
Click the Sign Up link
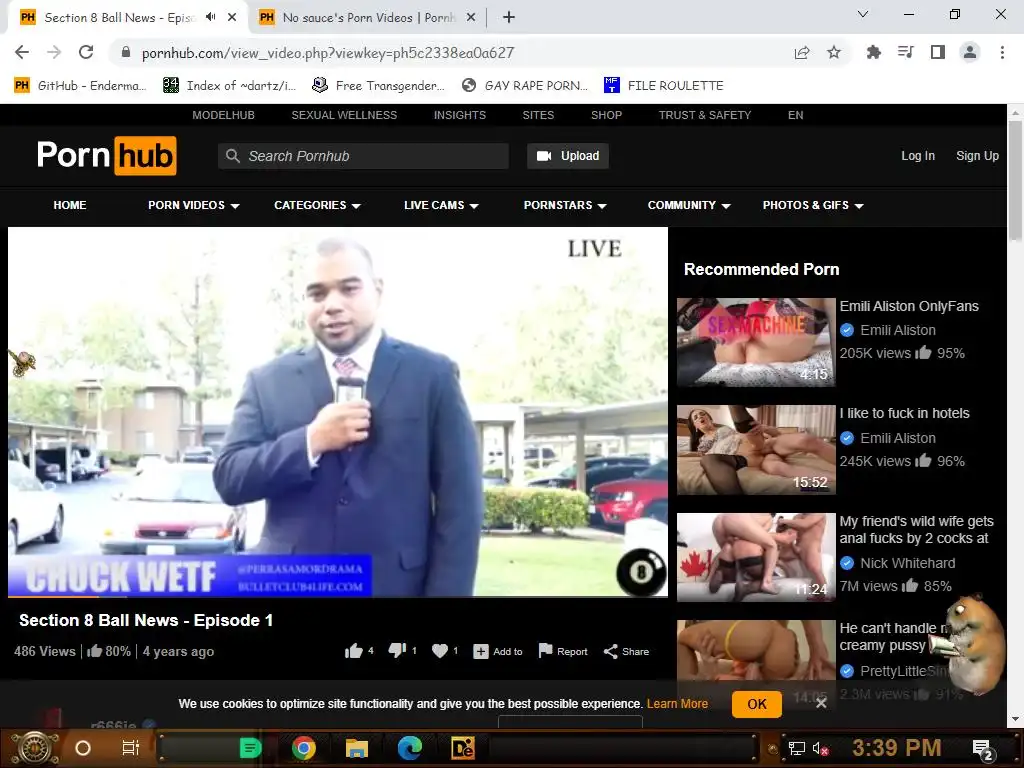(977, 155)
